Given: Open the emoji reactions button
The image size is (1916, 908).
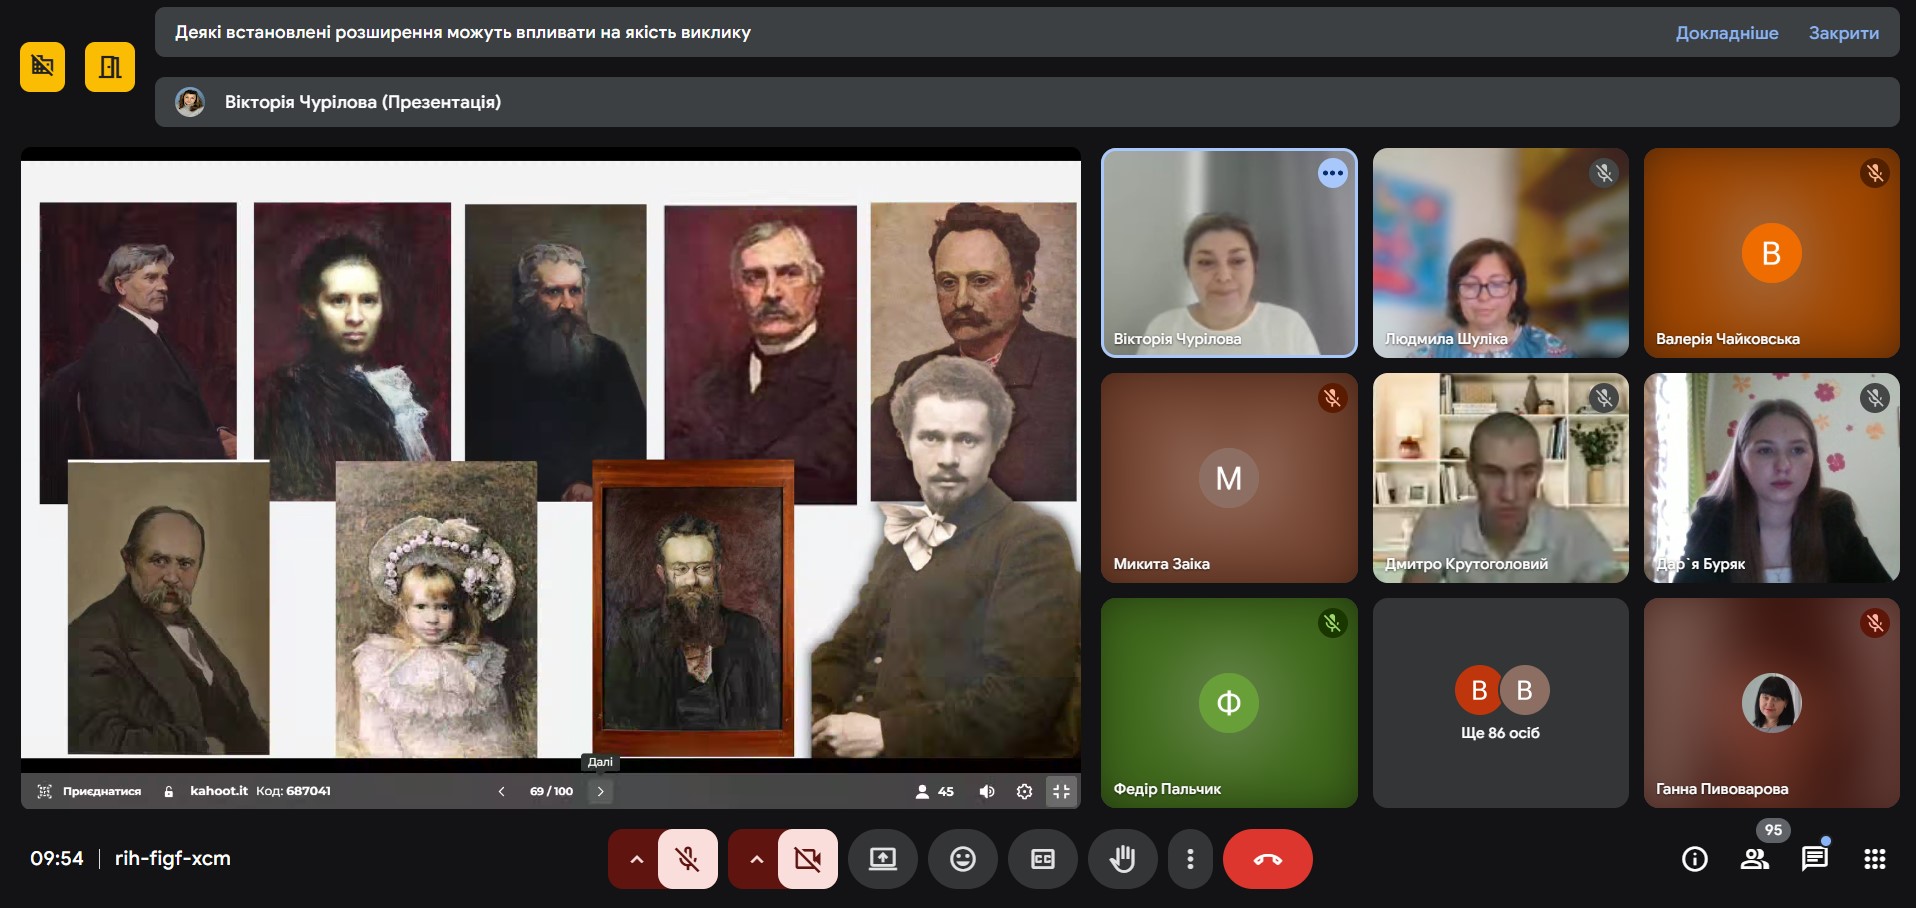Looking at the screenshot, I should point(963,859).
